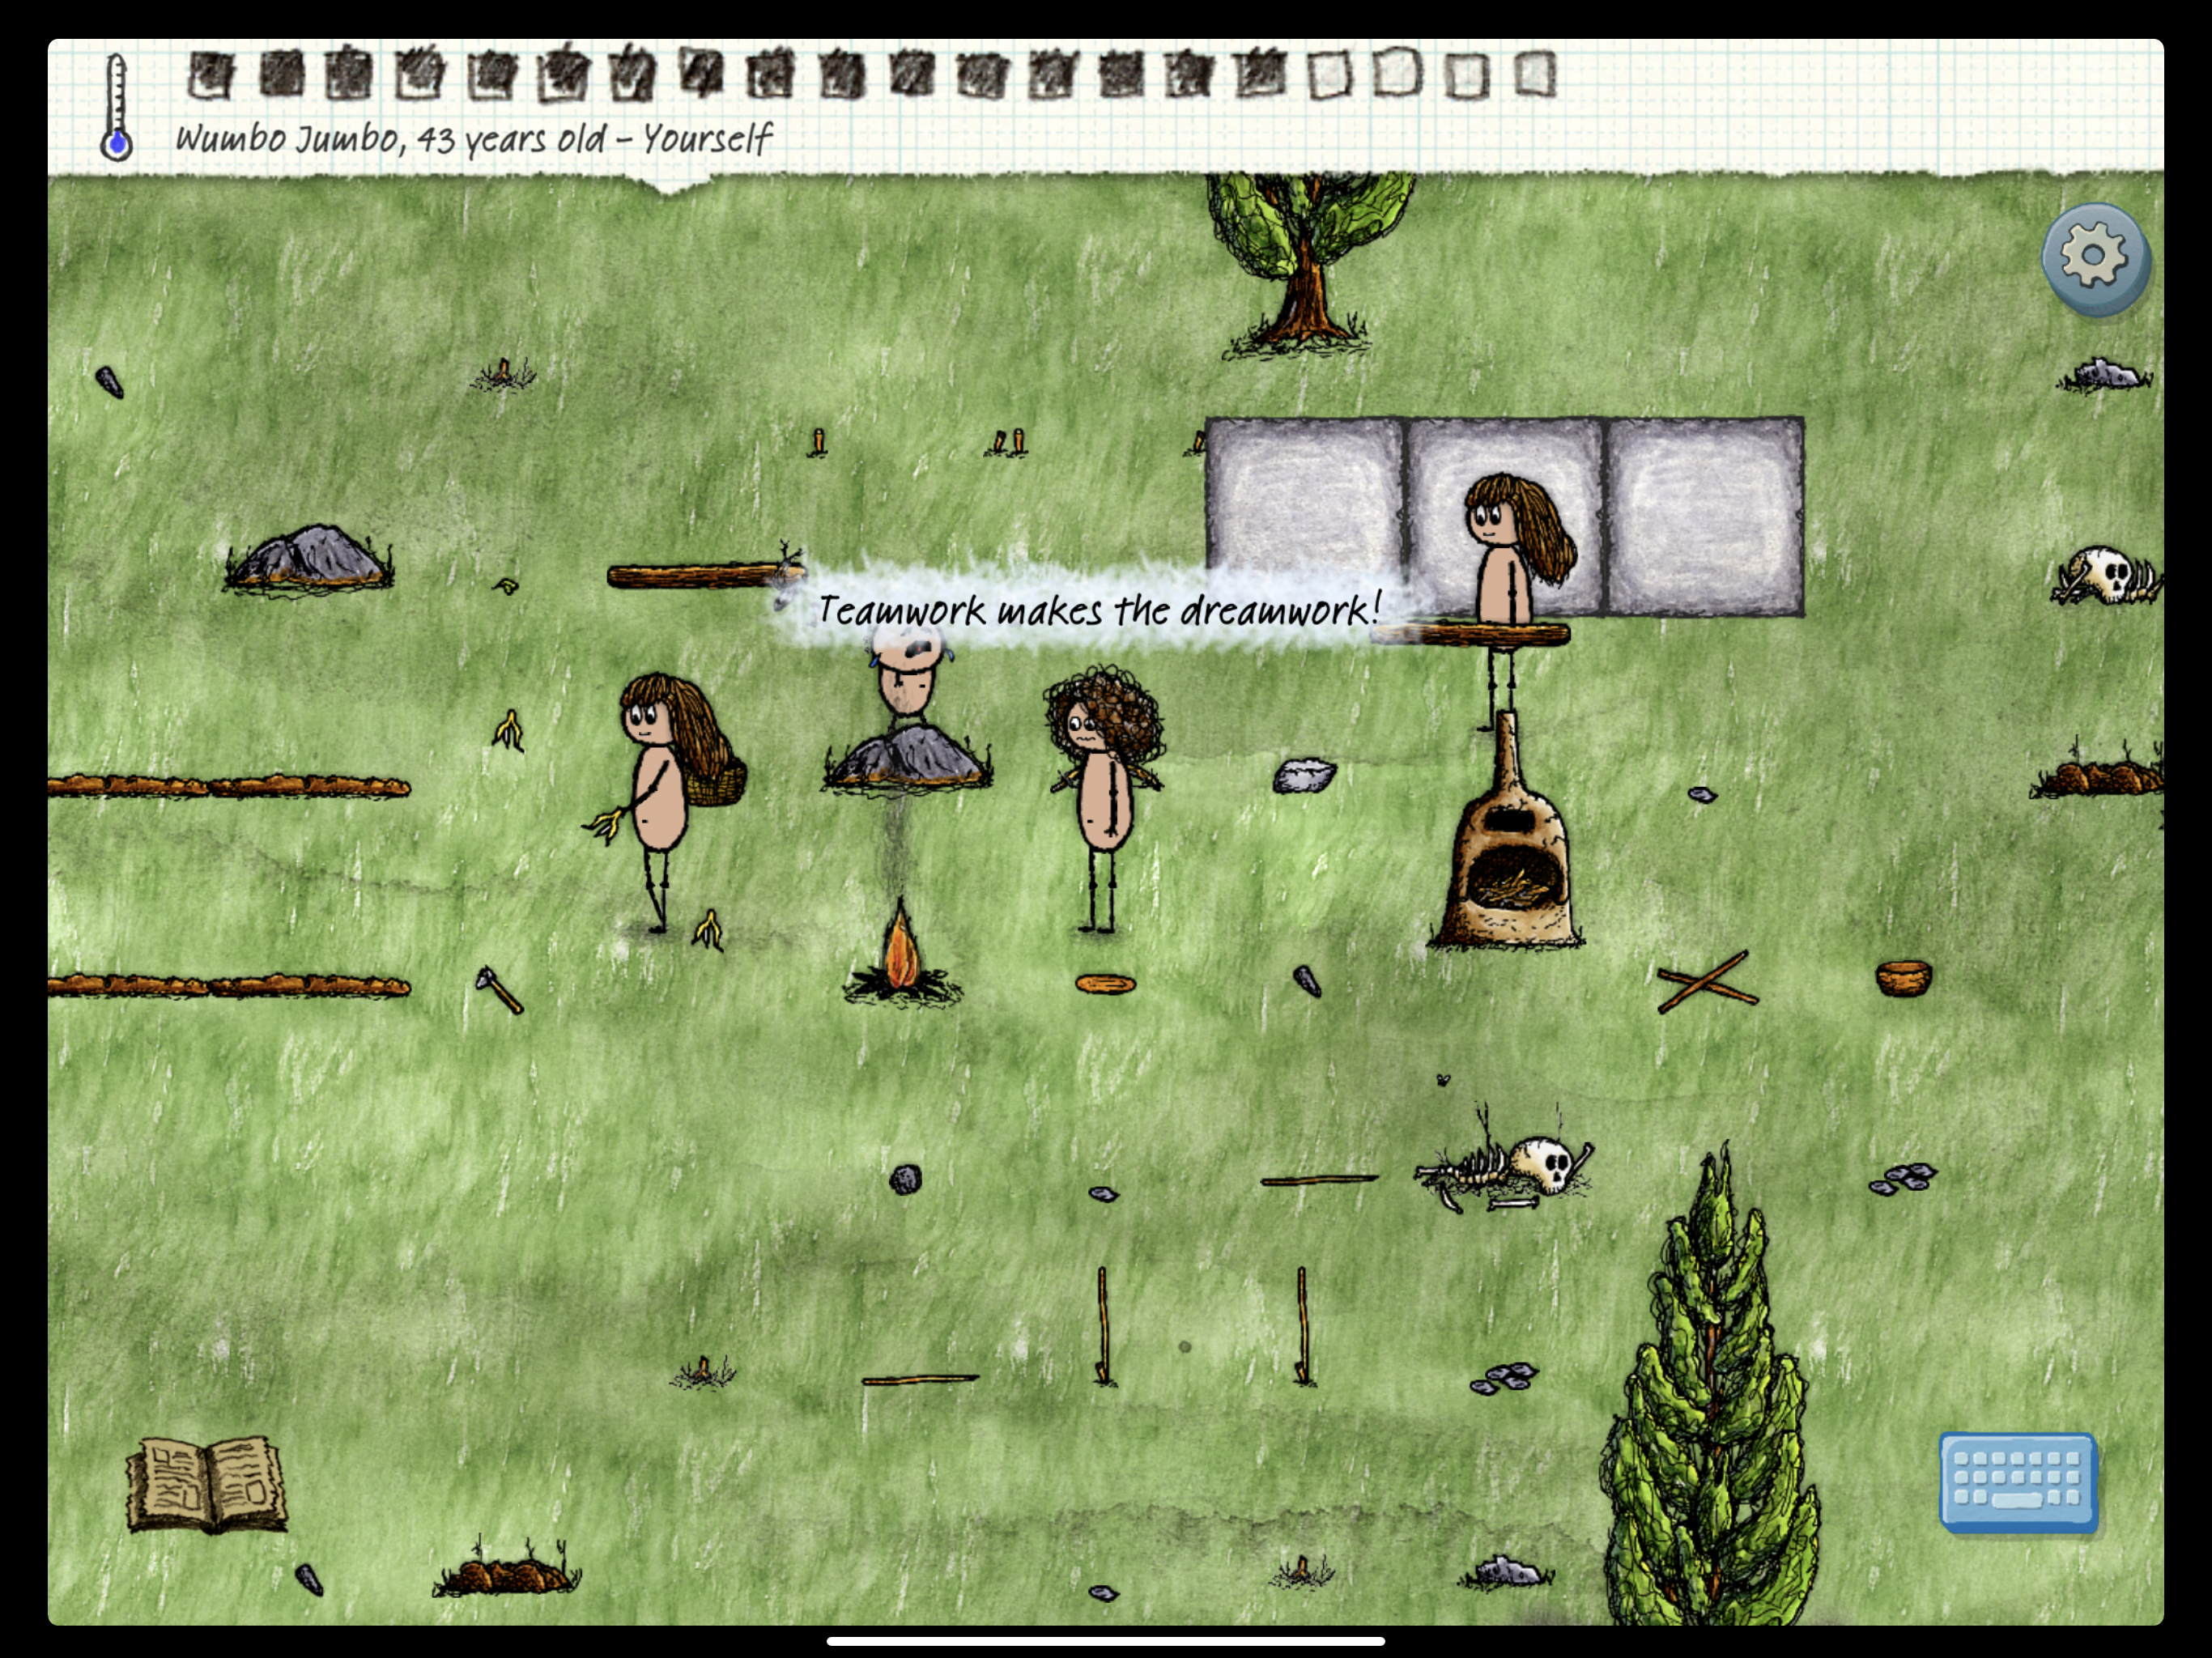Open the settings gear
This screenshot has height=1658, width=2212.
[2094, 258]
